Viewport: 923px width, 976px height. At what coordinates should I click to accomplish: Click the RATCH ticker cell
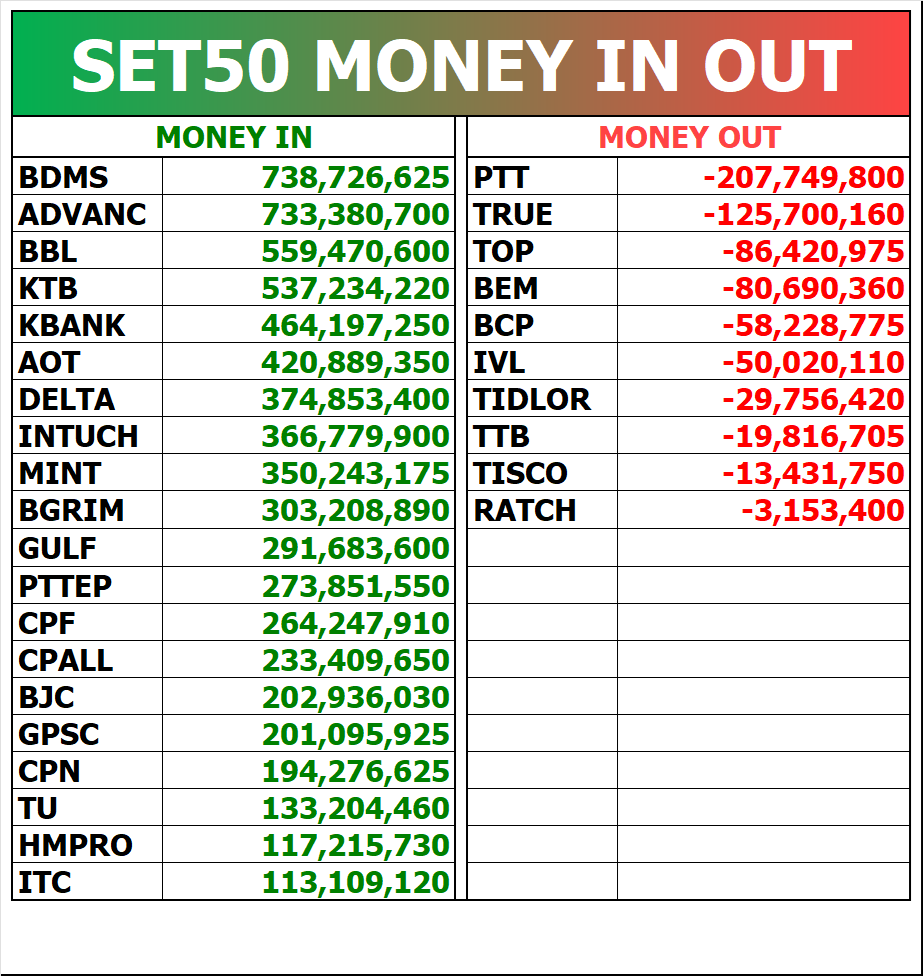click(x=542, y=510)
